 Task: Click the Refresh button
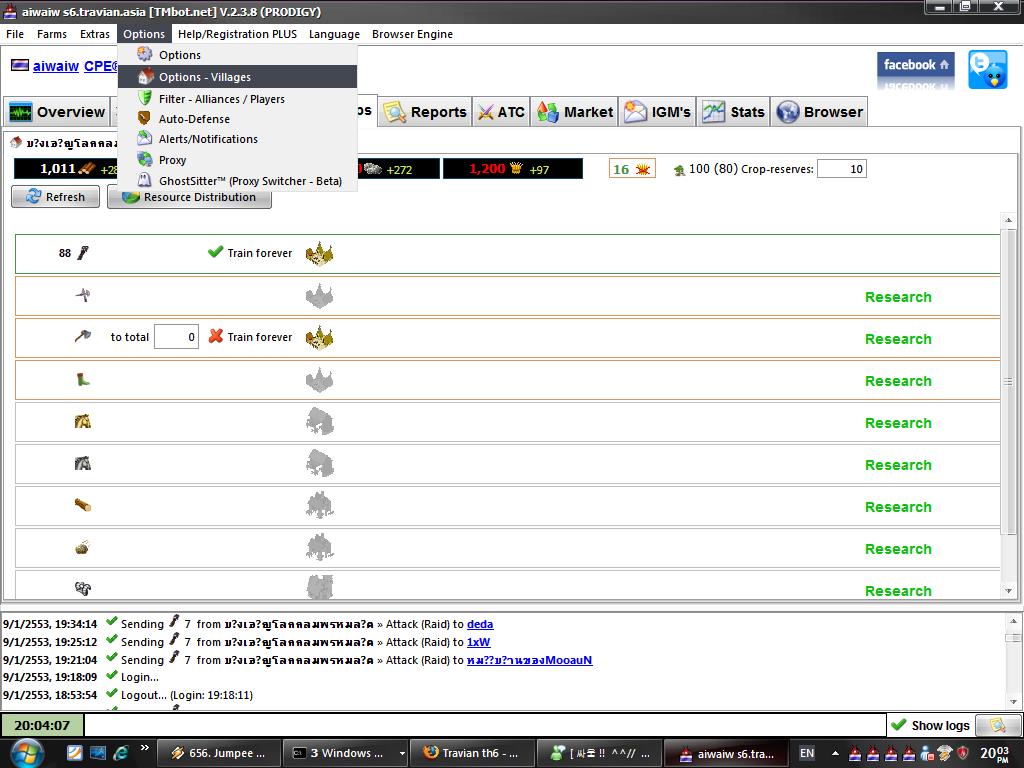point(56,197)
